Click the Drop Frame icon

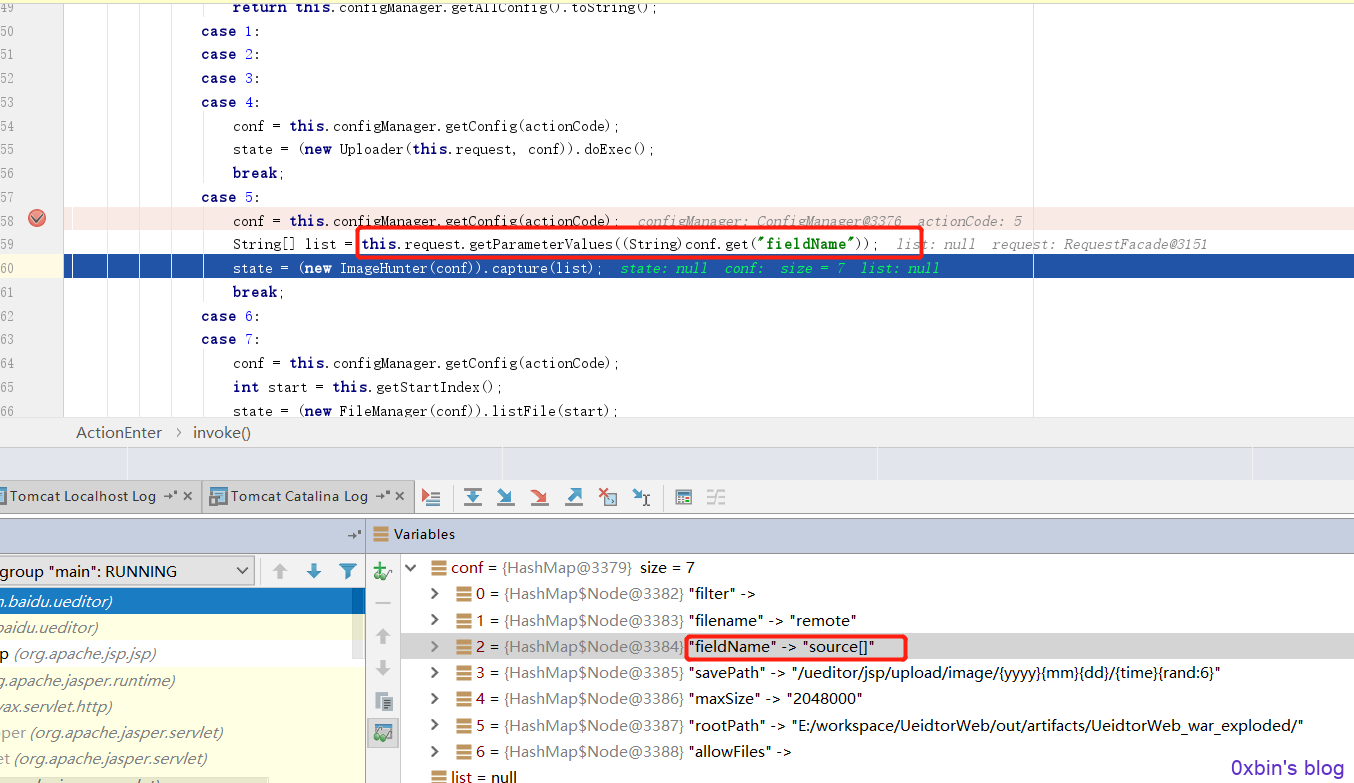[607, 496]
